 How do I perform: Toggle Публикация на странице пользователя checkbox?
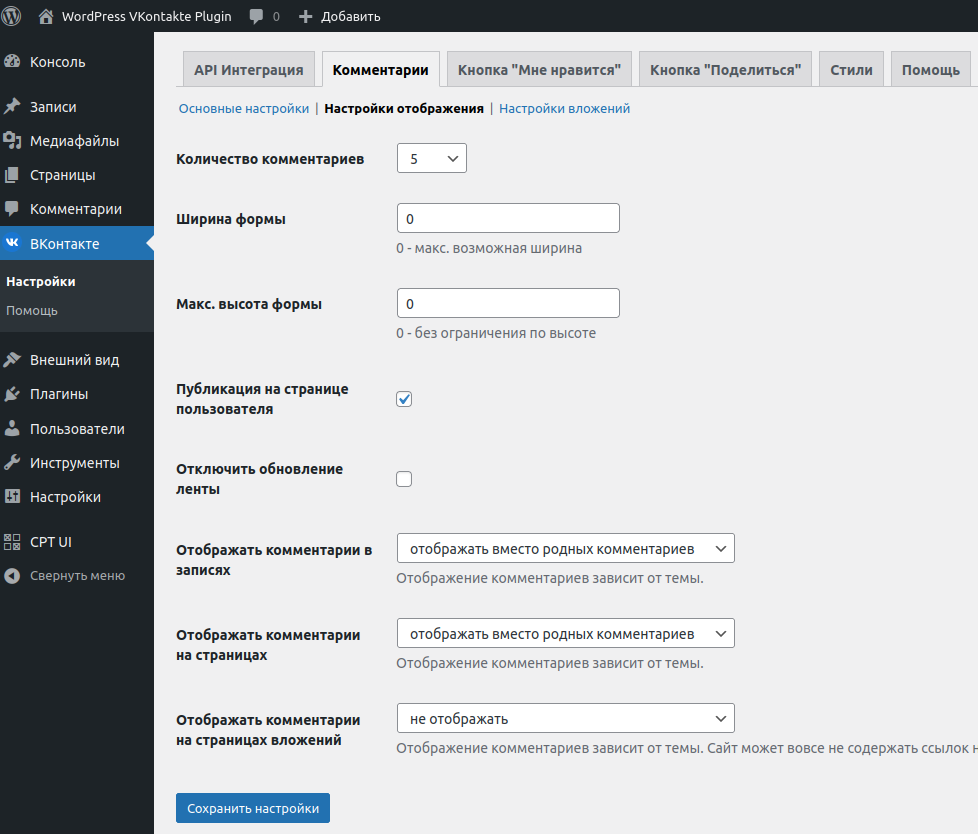404,399
